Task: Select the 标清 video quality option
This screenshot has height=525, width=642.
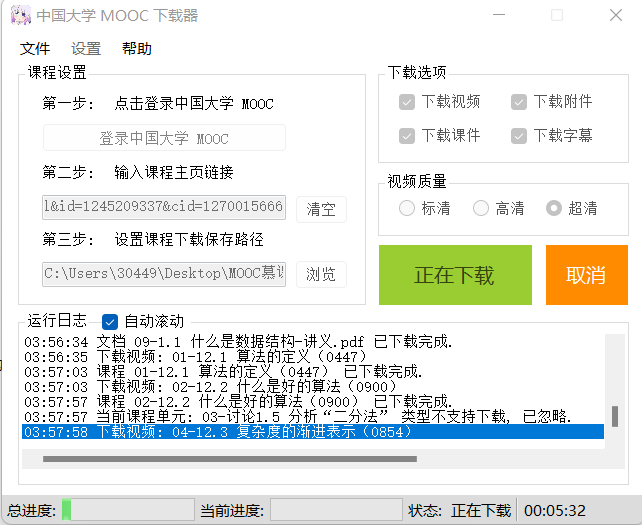Action: (407, 208)
